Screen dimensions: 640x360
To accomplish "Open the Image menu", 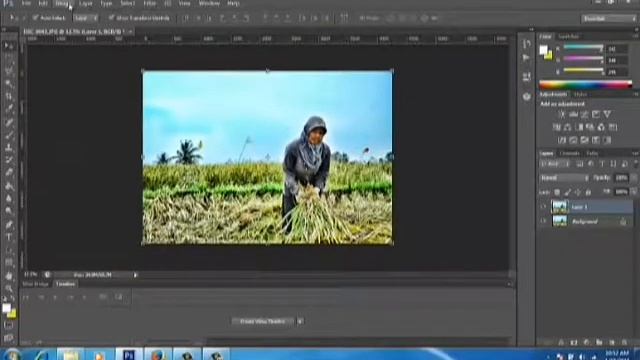I will pyautogui.click(x=62, y=3).
